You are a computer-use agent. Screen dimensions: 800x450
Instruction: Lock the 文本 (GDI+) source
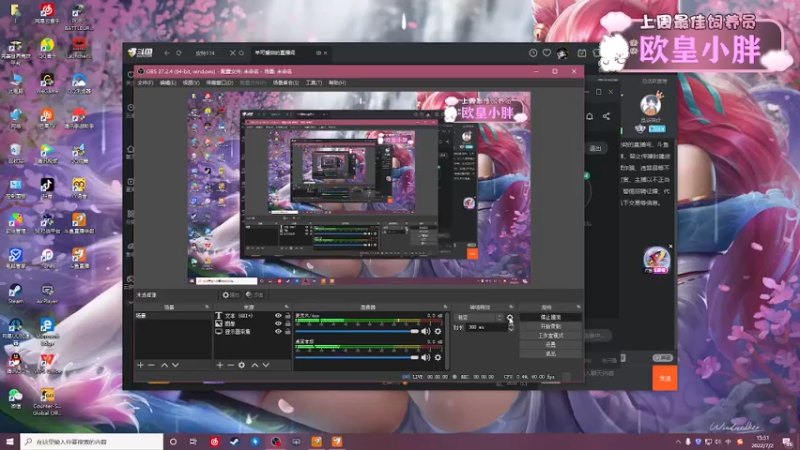coord(288,316)
